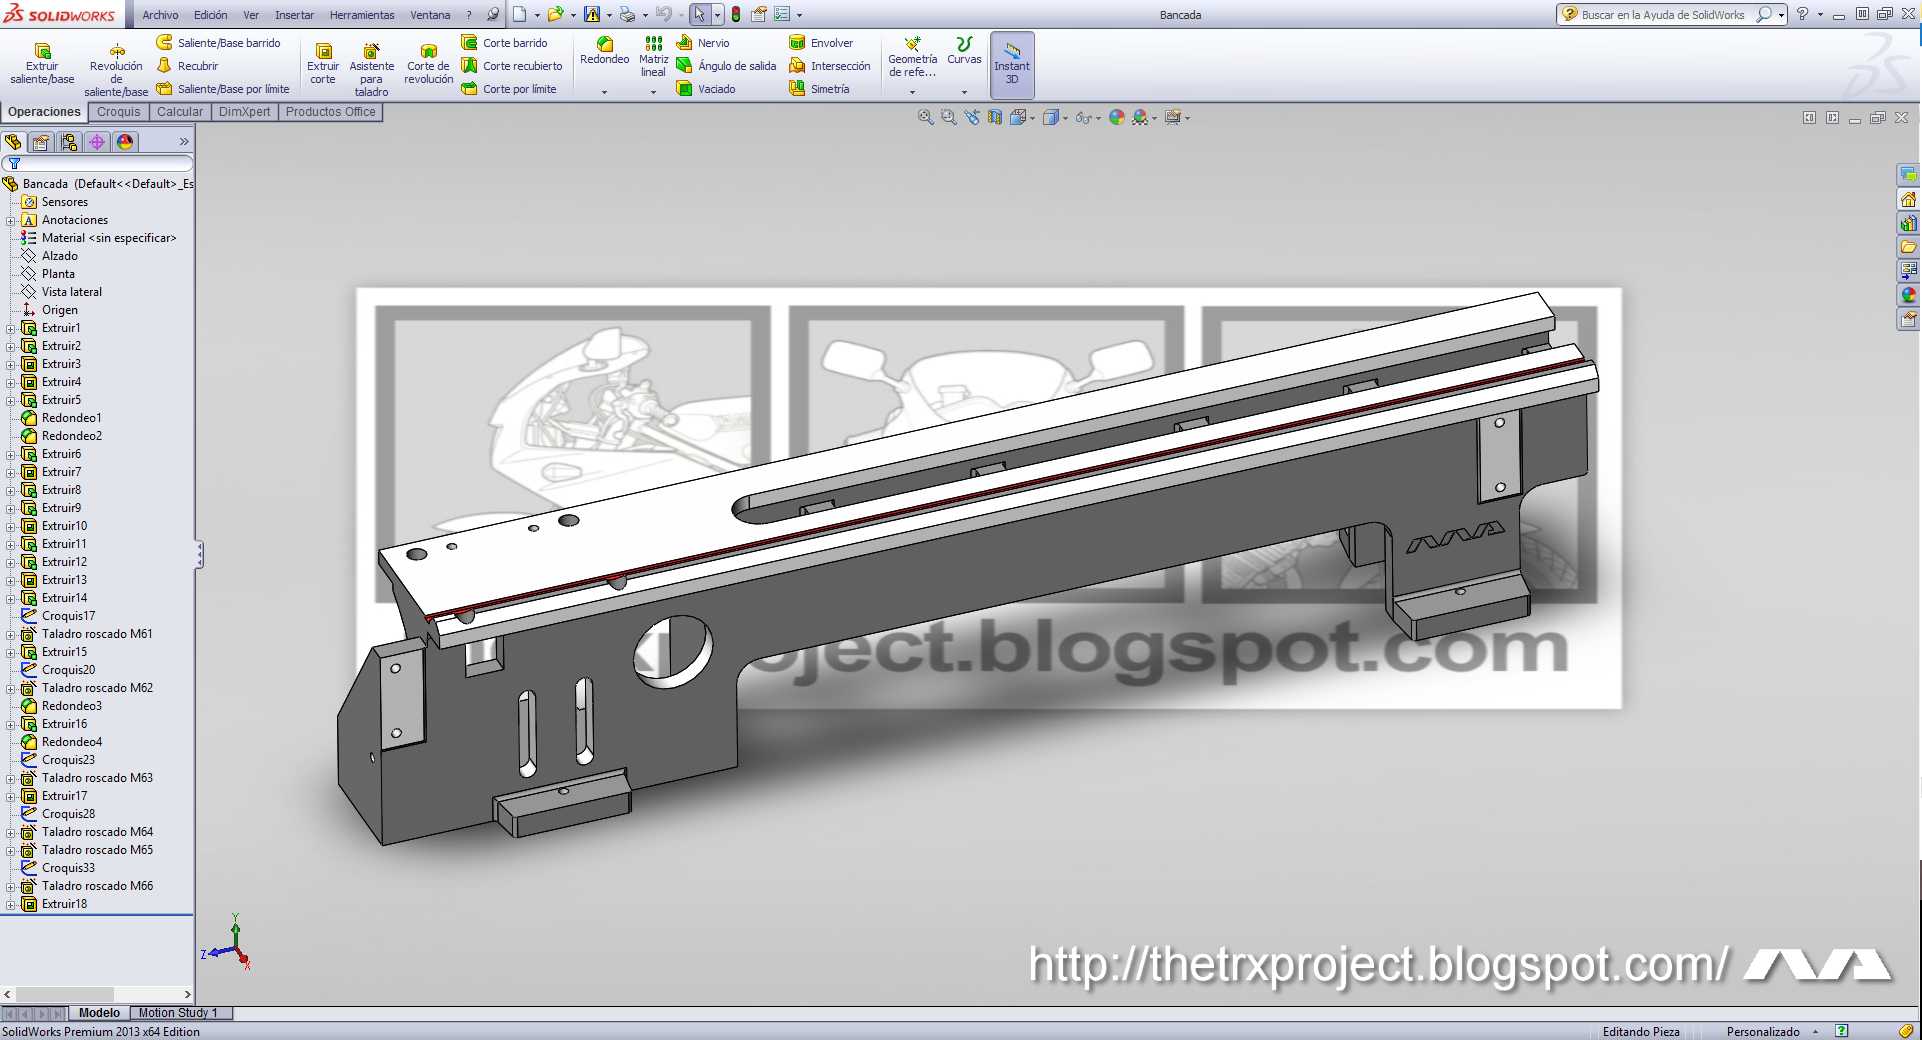Click the Ángulo de salida button

click(x=726, y=66)
